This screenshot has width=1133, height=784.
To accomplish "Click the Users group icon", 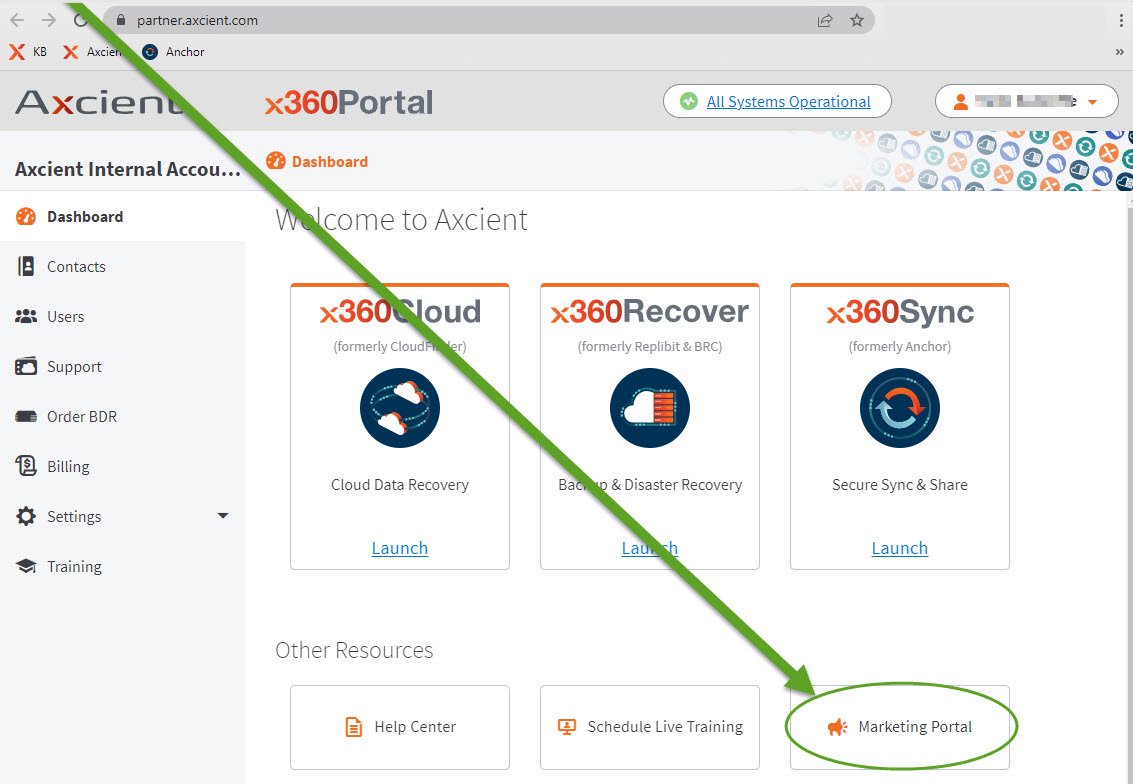I will coord(26,316).
